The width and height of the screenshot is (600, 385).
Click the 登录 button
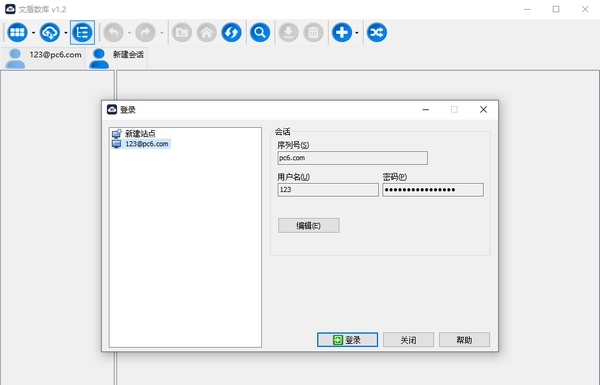point(347,340)
